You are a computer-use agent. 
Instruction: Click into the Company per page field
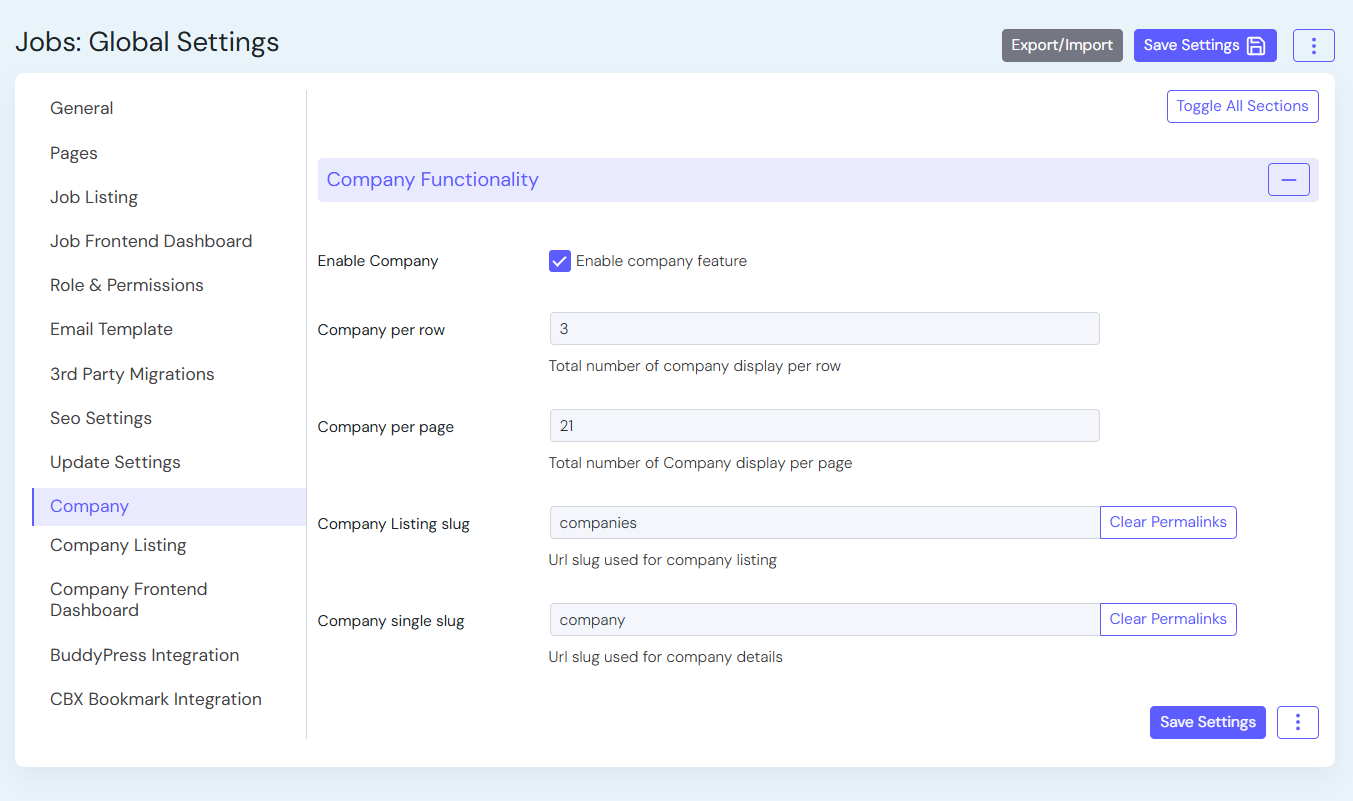coord(824,426)
